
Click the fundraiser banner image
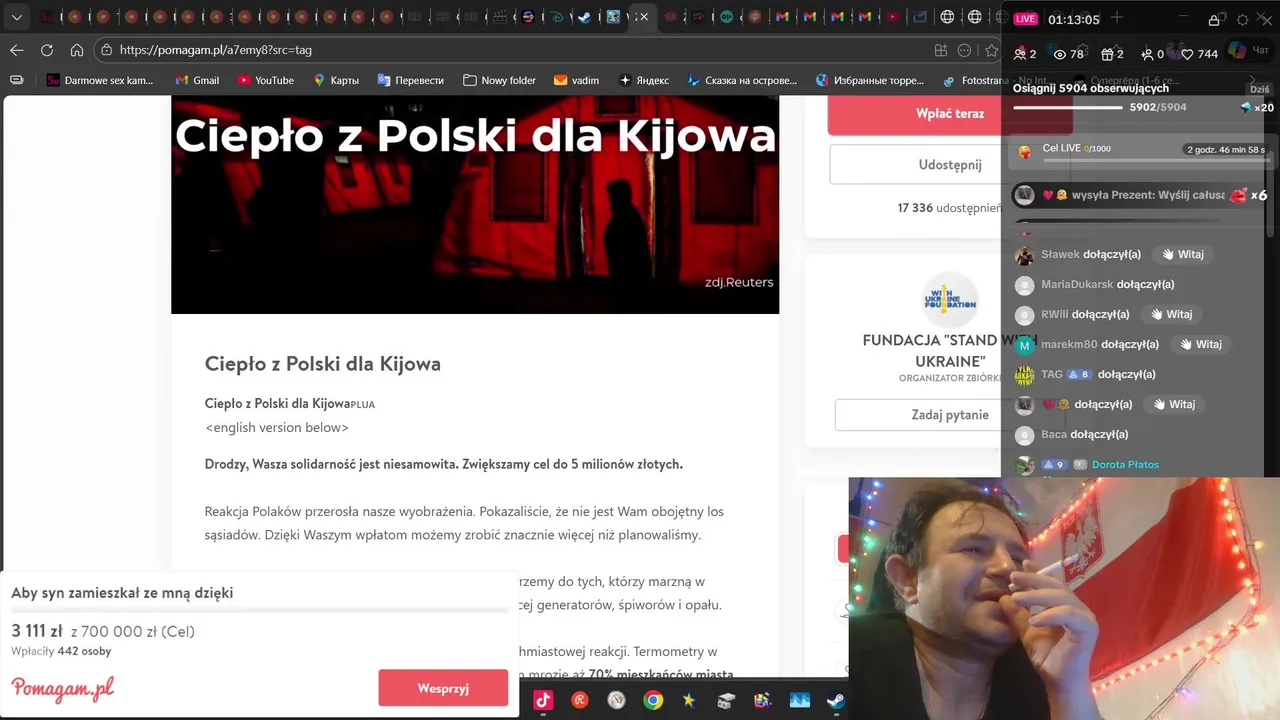tap(475, 205)
